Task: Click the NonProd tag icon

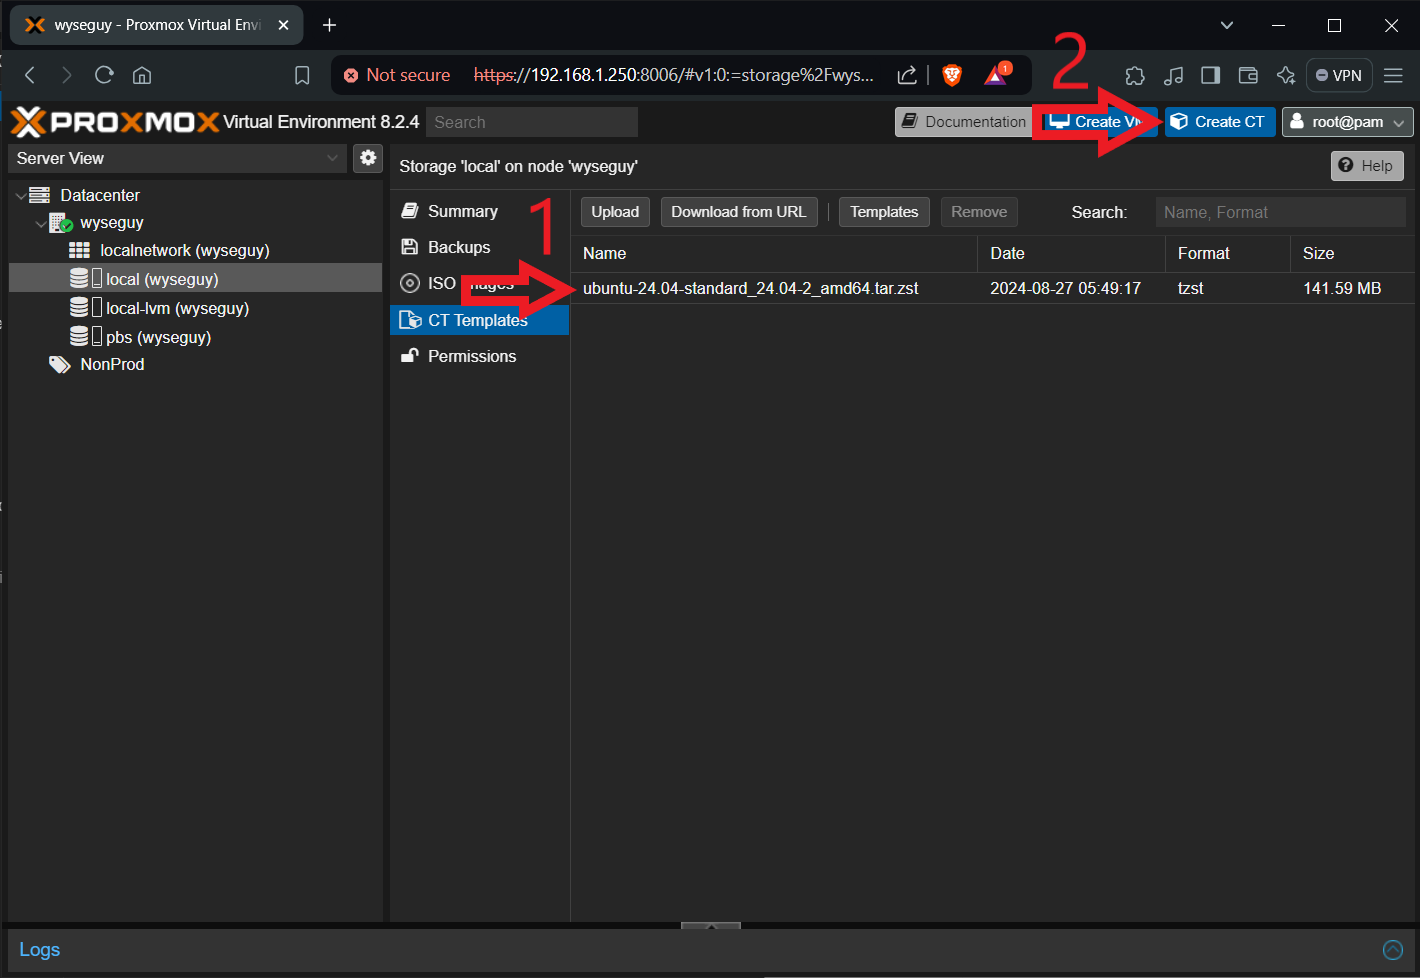Action: click(x=60, y=365)
